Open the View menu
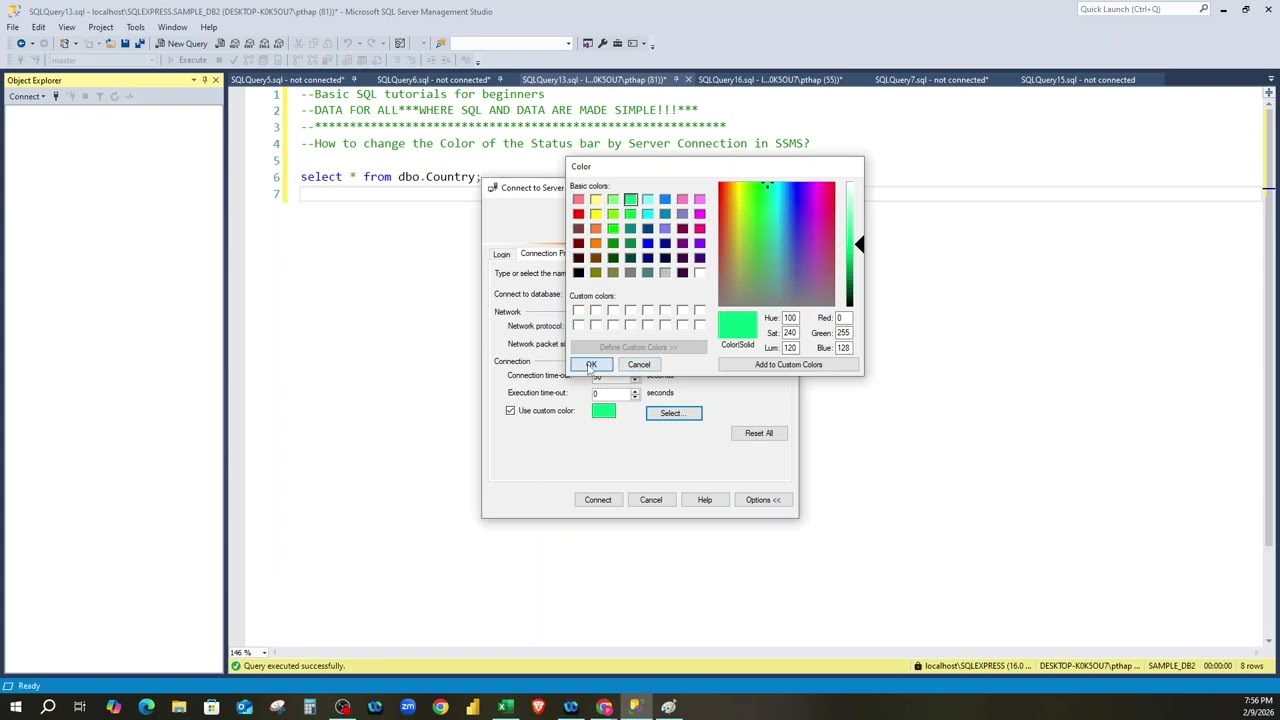The image size is (1280, 720). [x=66, y=27]
